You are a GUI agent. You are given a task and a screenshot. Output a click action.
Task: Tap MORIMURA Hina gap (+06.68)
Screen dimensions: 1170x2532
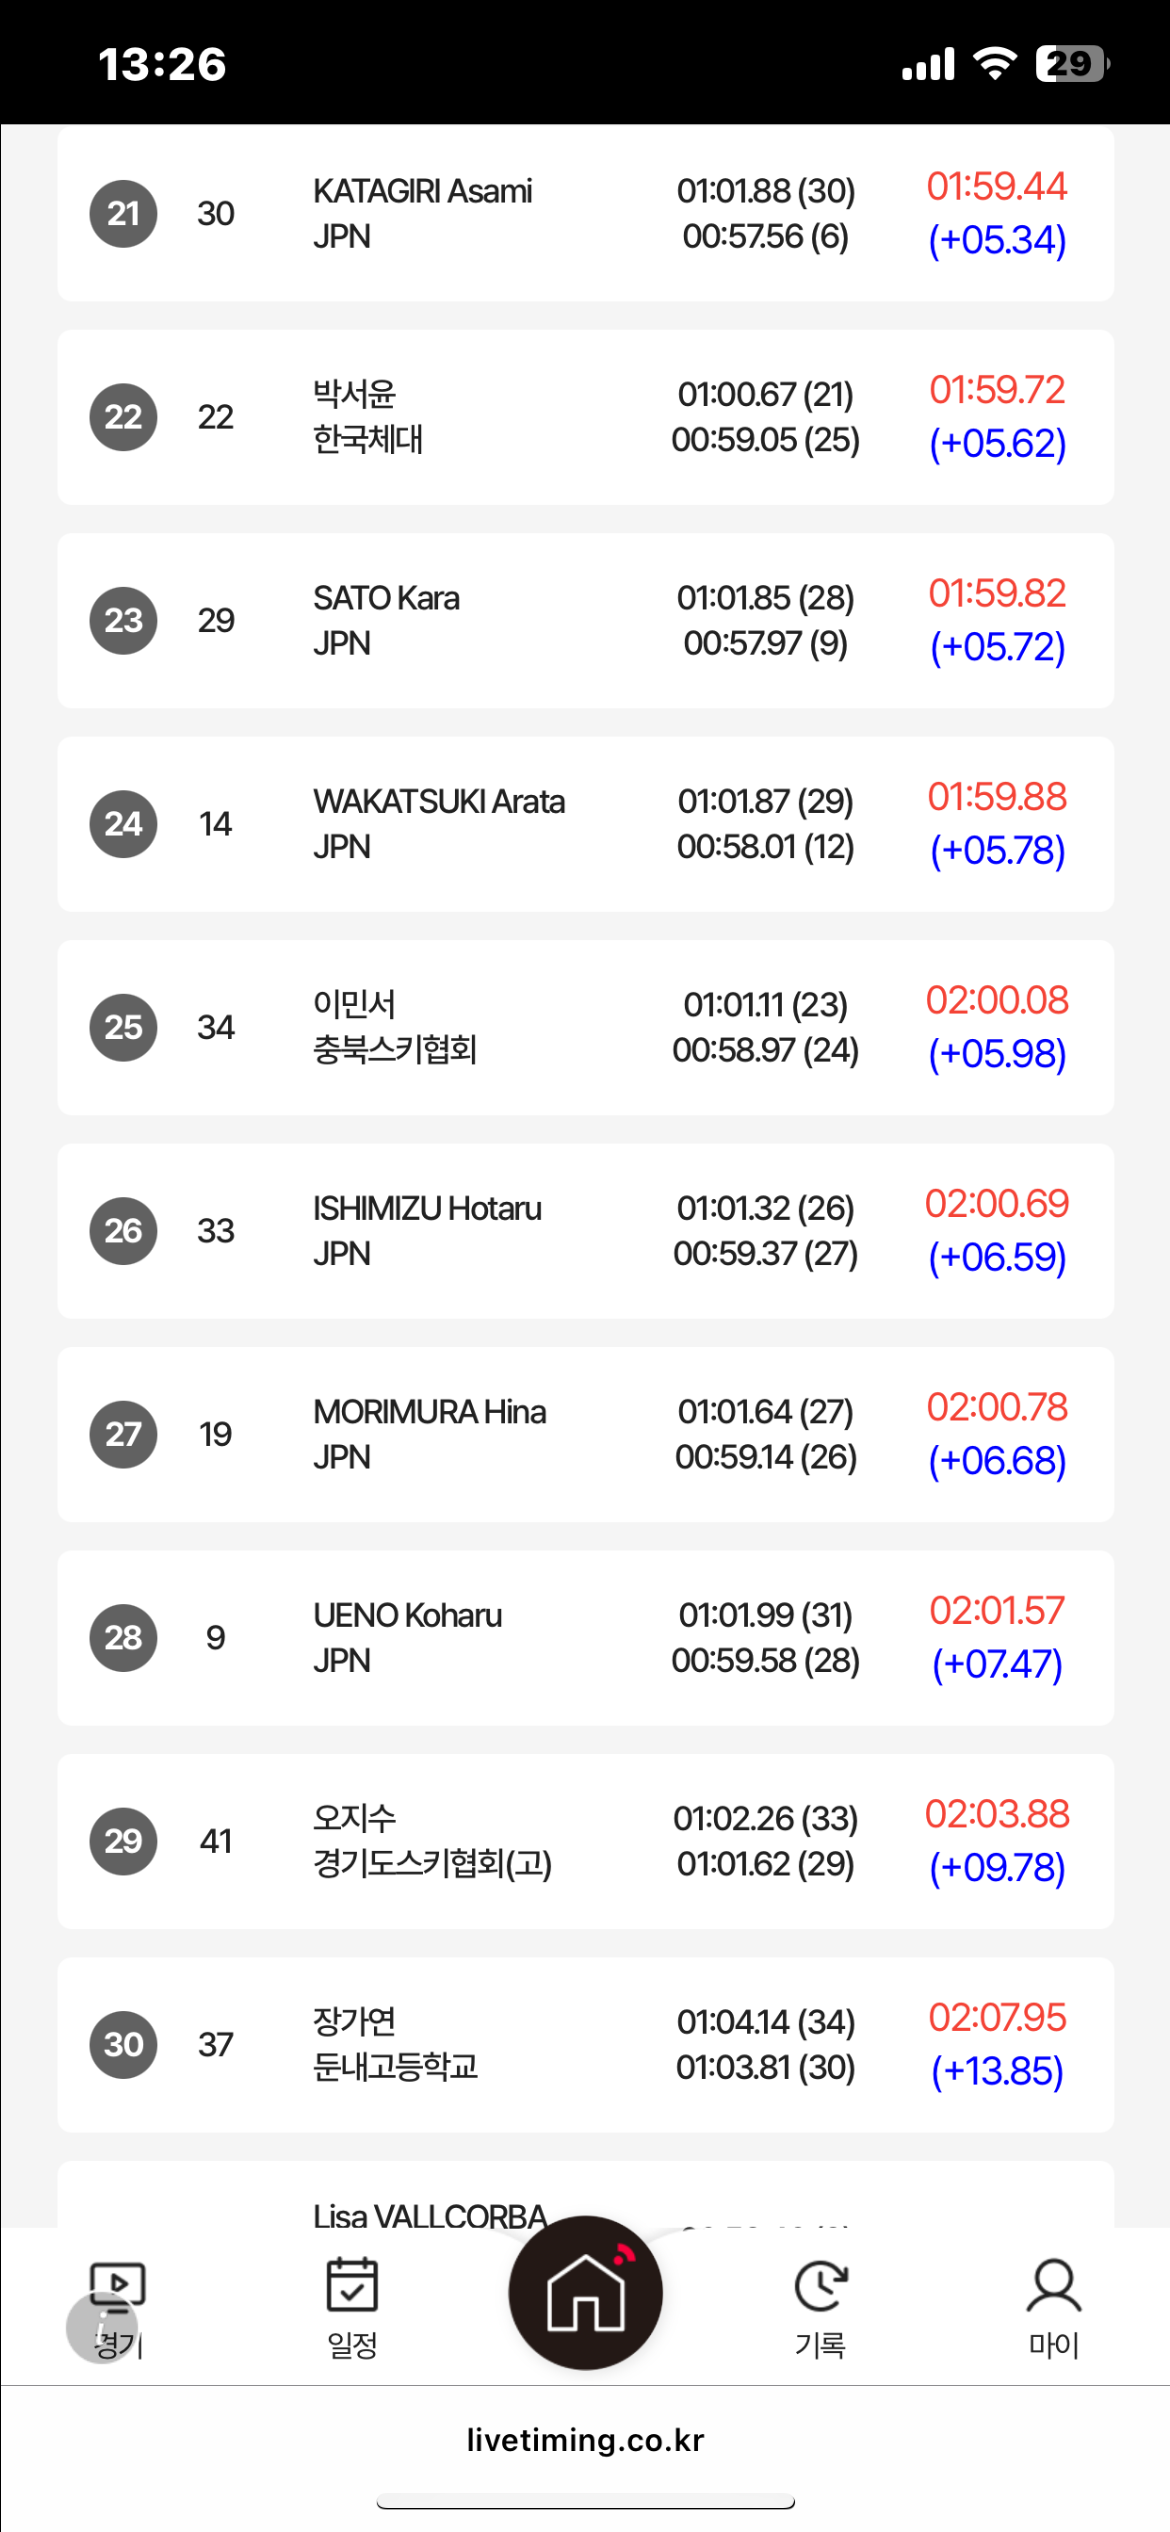click(997, 1461)
